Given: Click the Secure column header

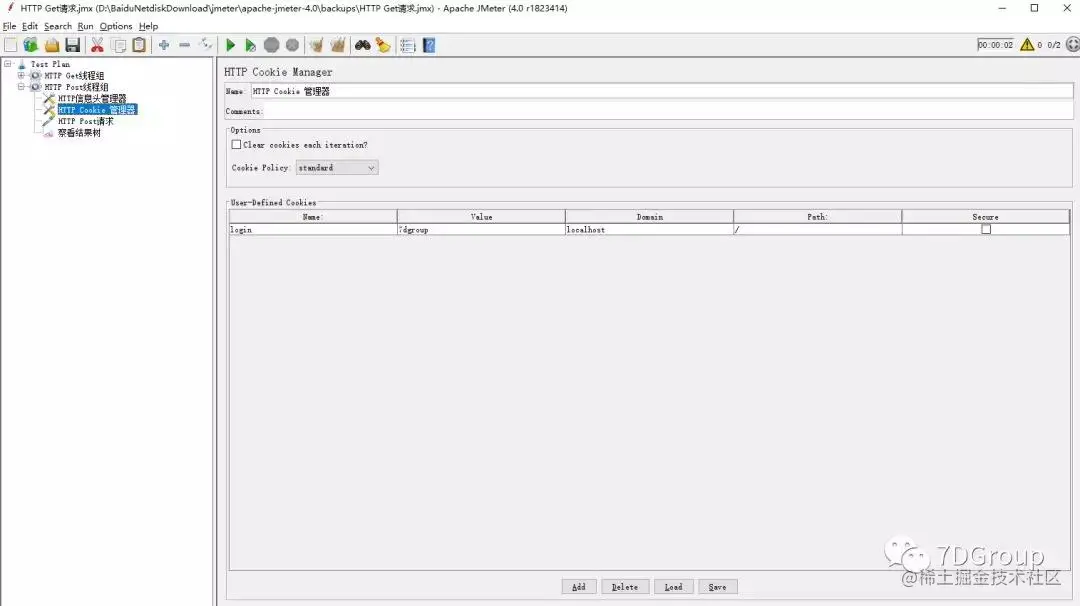Looking at the screenshot, I should click(986, 216).
